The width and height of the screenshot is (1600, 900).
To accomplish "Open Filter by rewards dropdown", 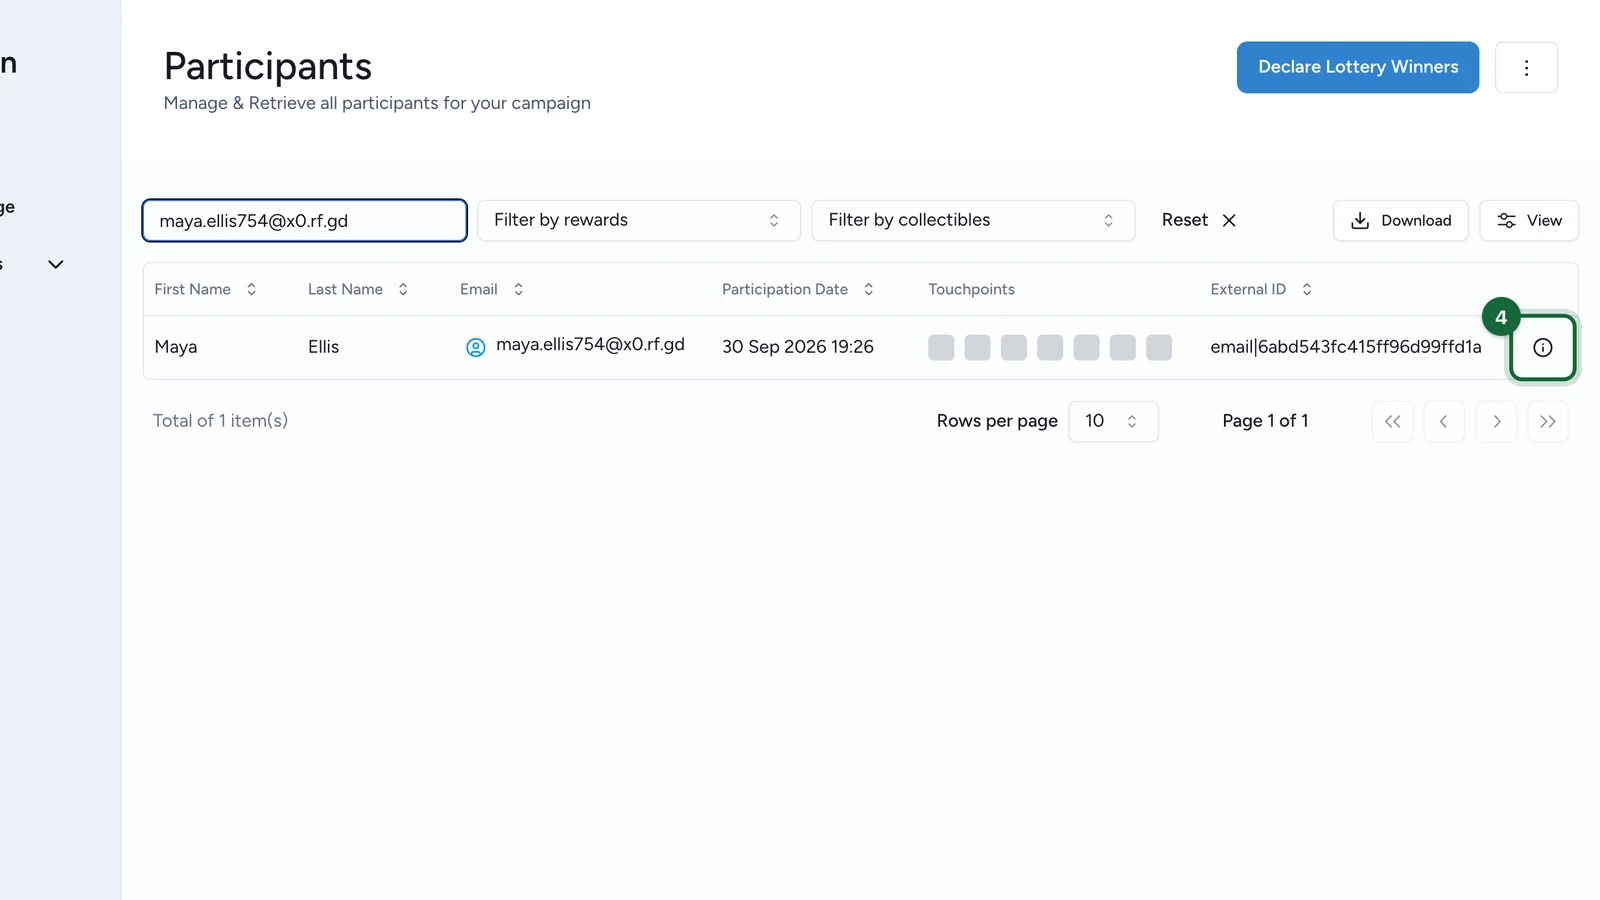I will [638, 220].
